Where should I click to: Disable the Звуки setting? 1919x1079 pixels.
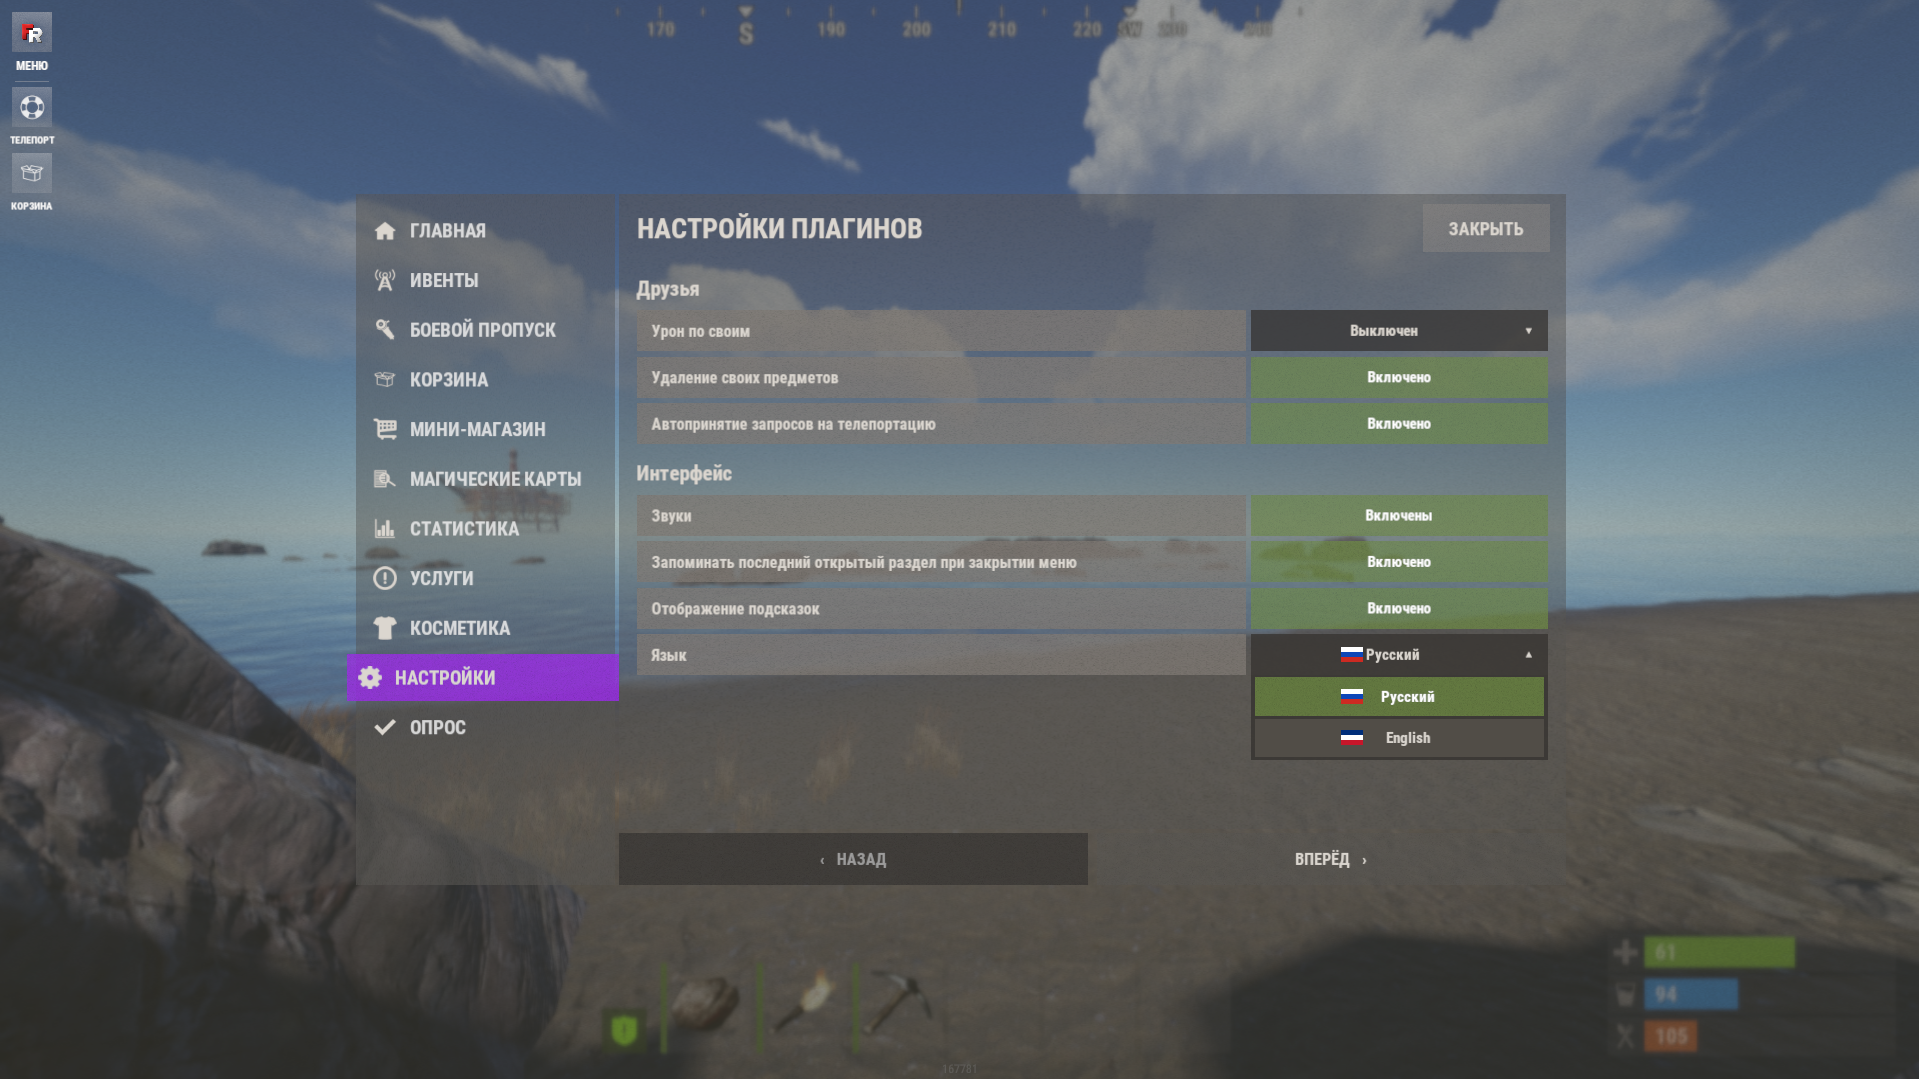pyautogui.click(x=1399, y=516)
